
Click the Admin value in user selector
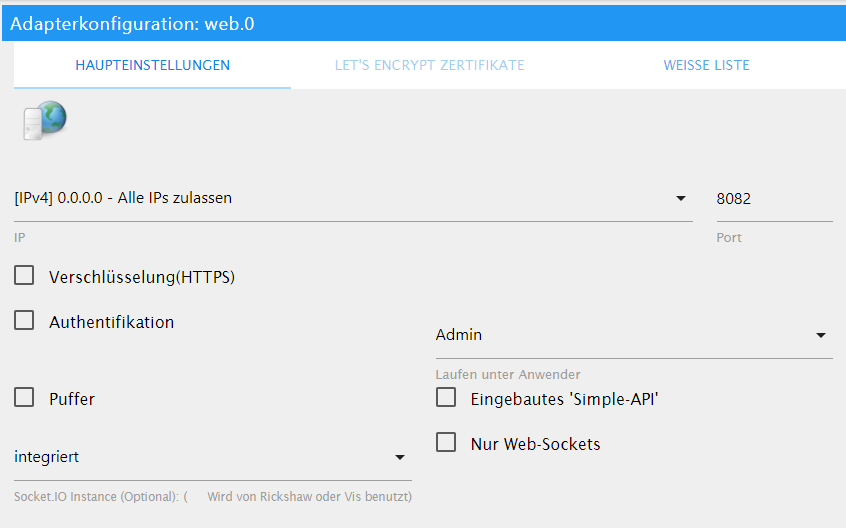click(x=459, y=335)
